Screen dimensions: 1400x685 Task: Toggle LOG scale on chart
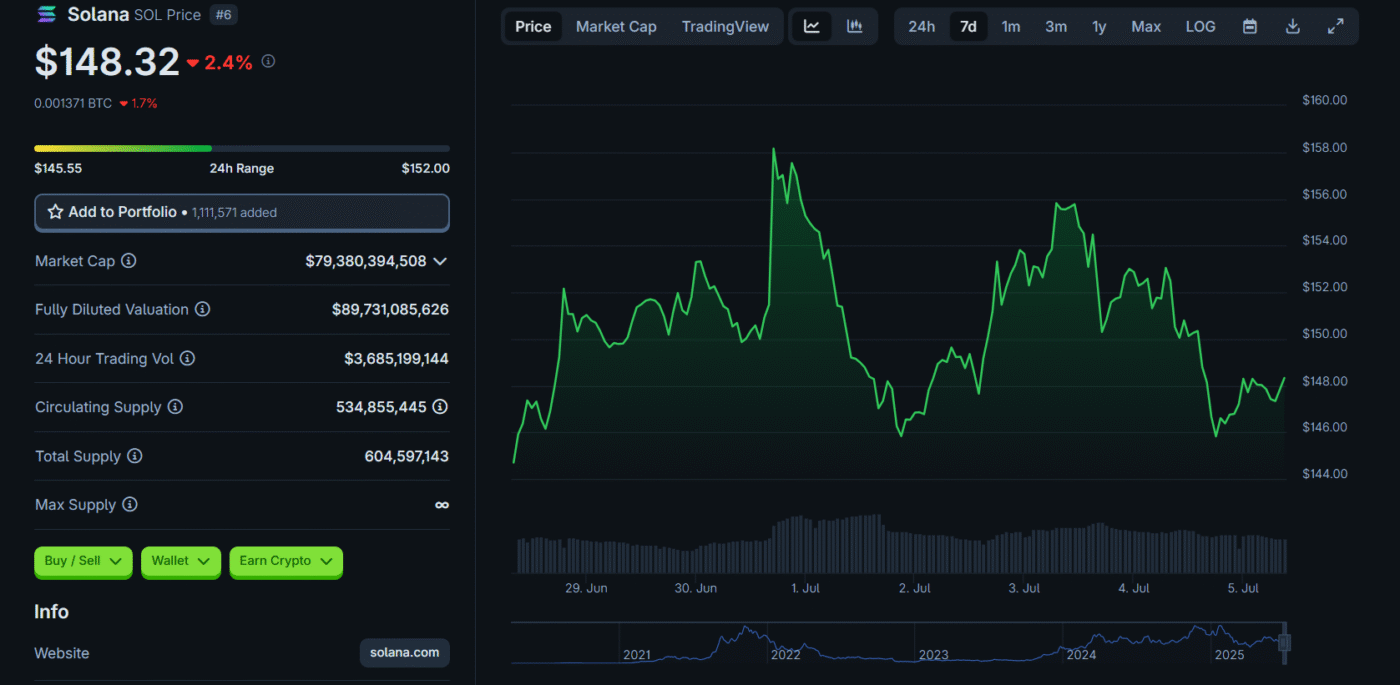click(1200, 27)
